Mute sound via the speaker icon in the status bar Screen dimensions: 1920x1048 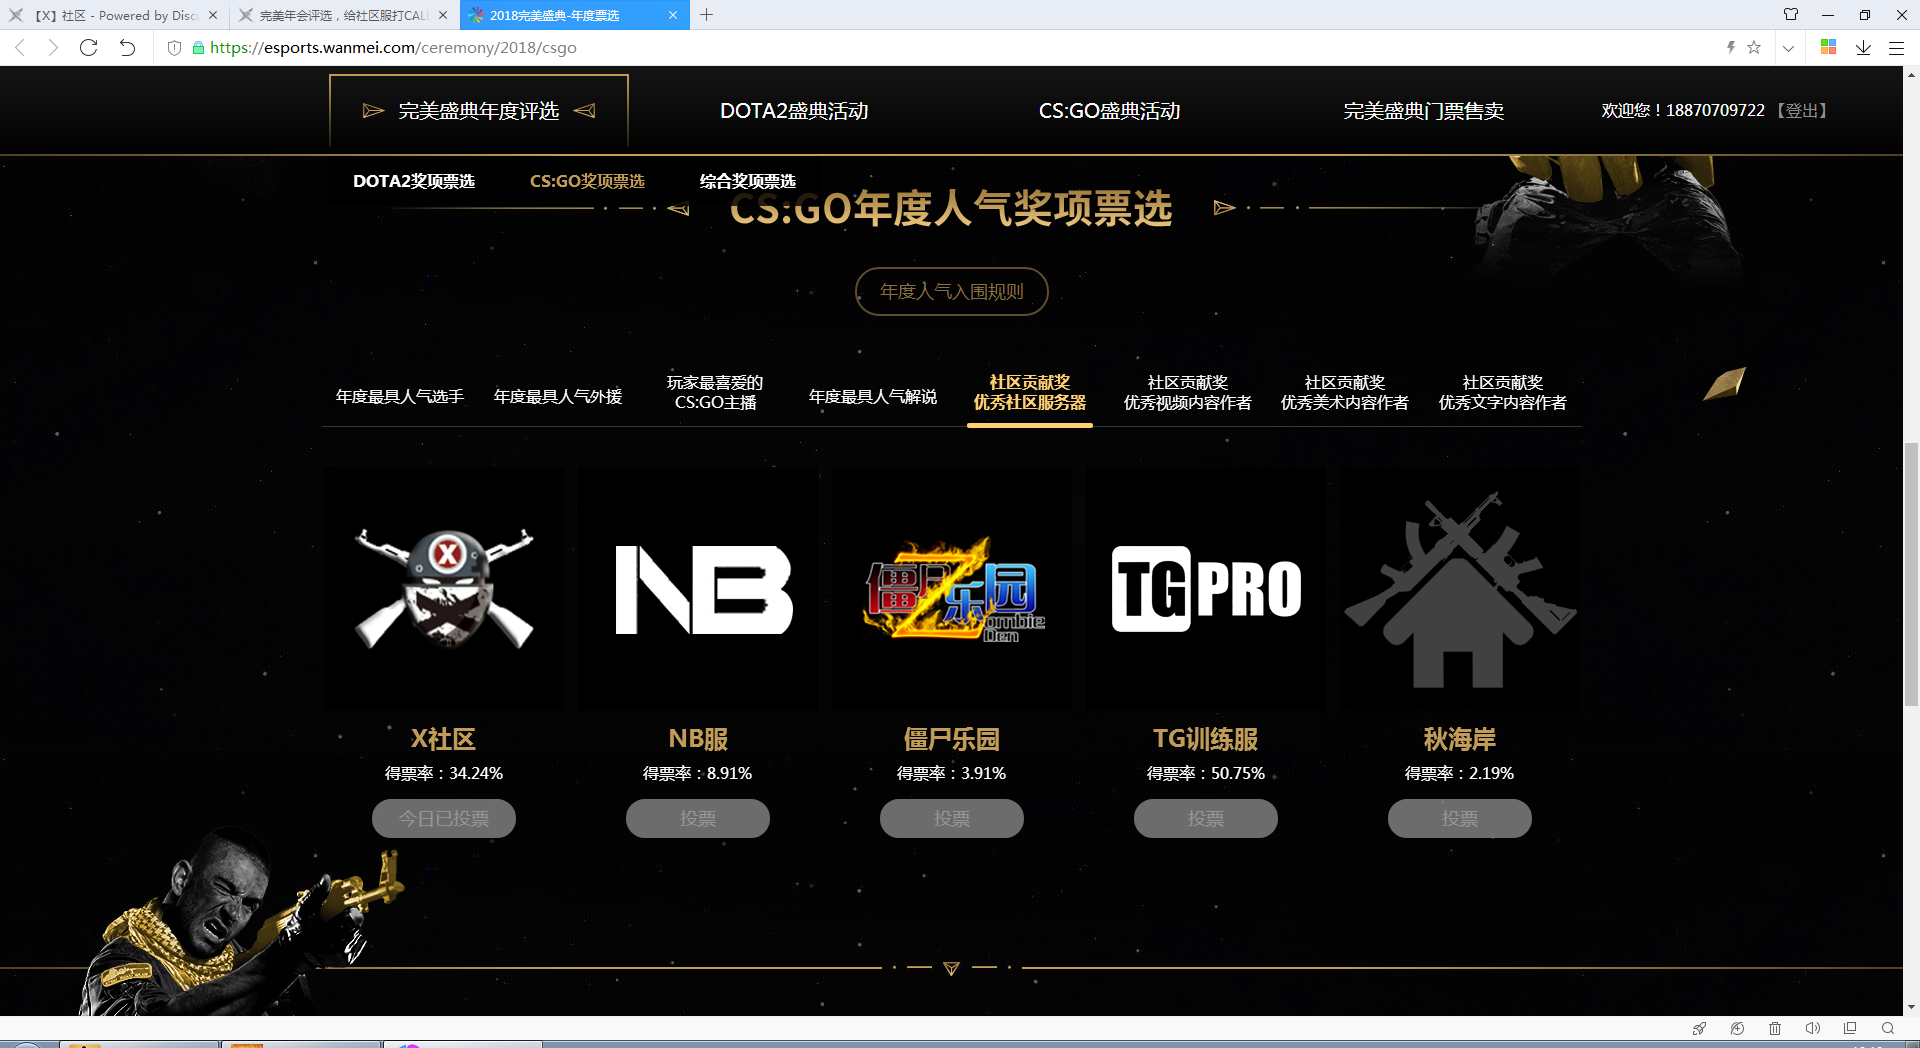coord(1813,1028)
